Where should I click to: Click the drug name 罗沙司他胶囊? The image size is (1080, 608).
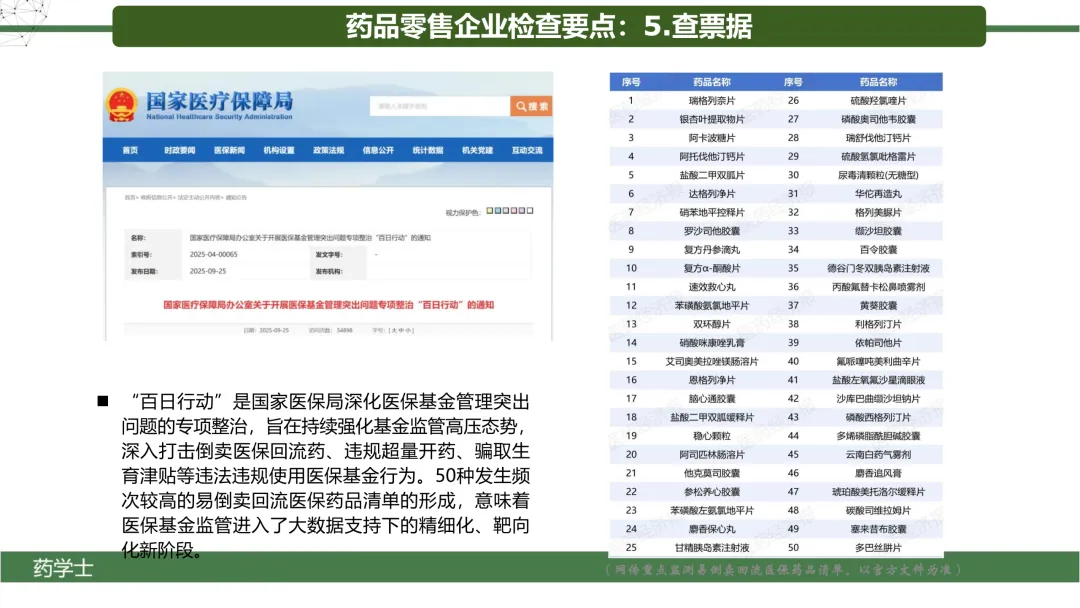tap(712, 231)
